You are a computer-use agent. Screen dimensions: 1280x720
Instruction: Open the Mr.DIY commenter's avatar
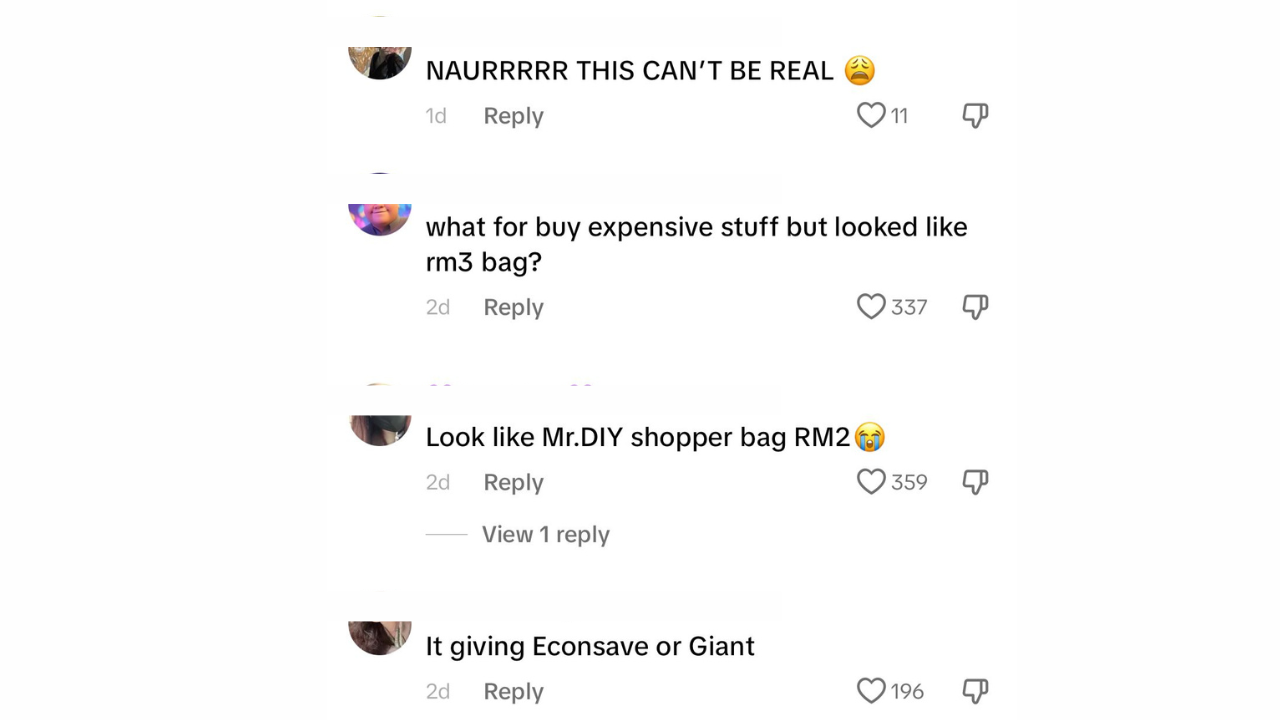380,430
